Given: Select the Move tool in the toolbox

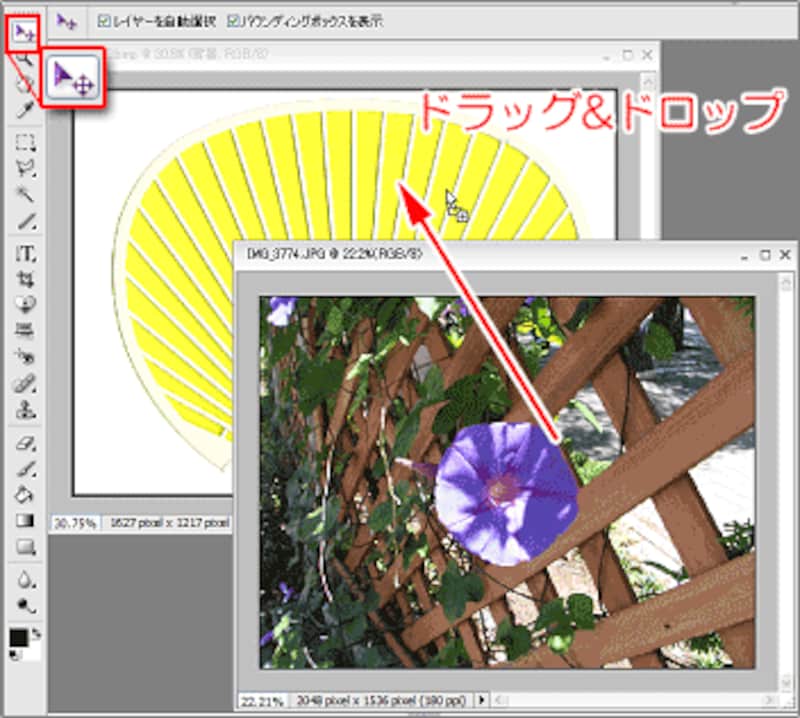Looking at the screenshot, I should coord(22,35).
